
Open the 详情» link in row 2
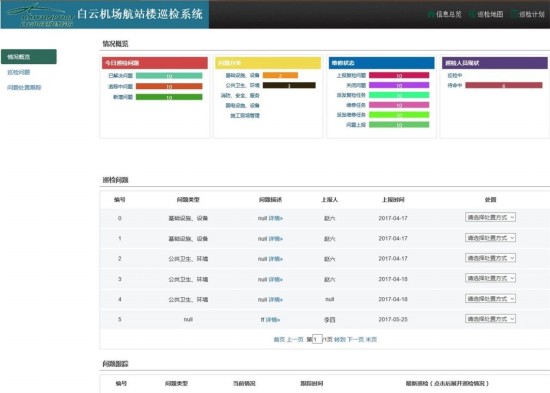276,259
